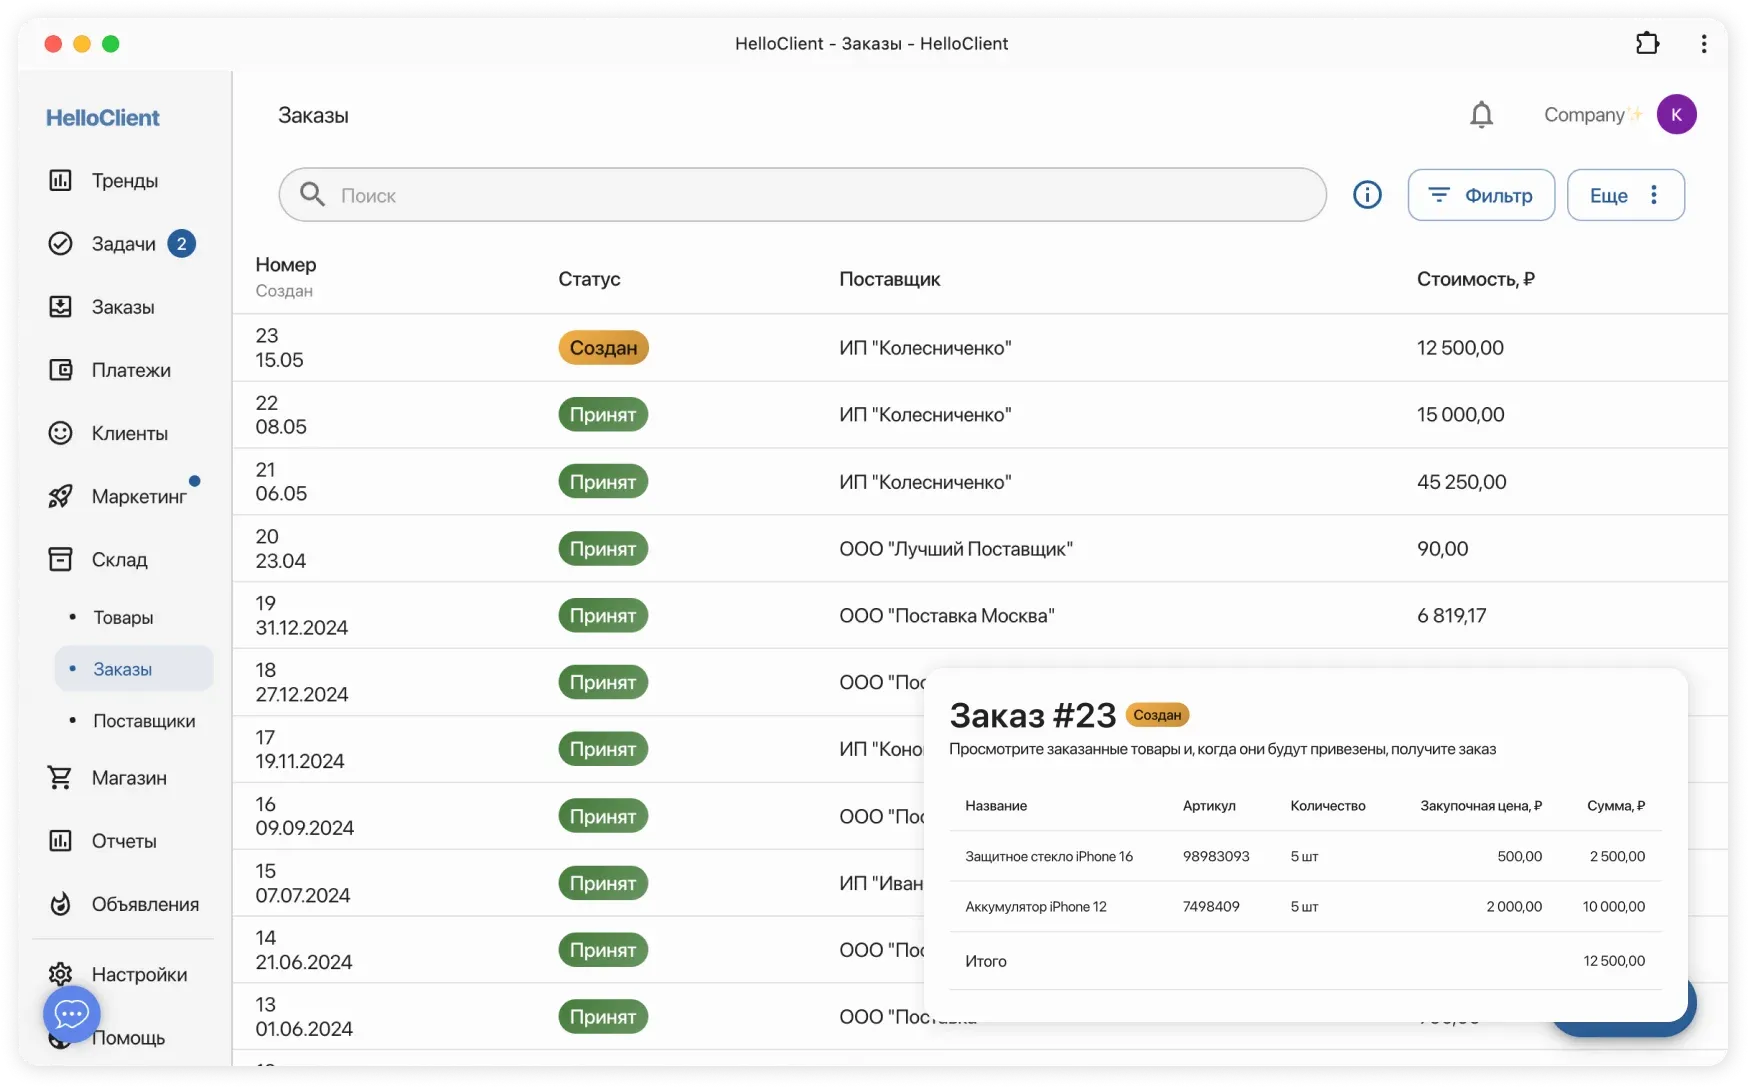
Task: Click the Payments wallet icon
Action: (61, 370)
